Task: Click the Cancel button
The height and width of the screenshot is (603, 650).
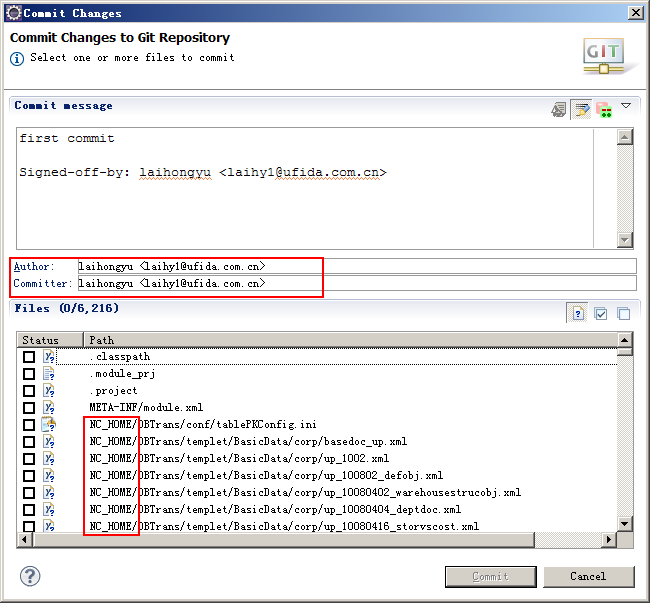Action: [x=589, y=577]
